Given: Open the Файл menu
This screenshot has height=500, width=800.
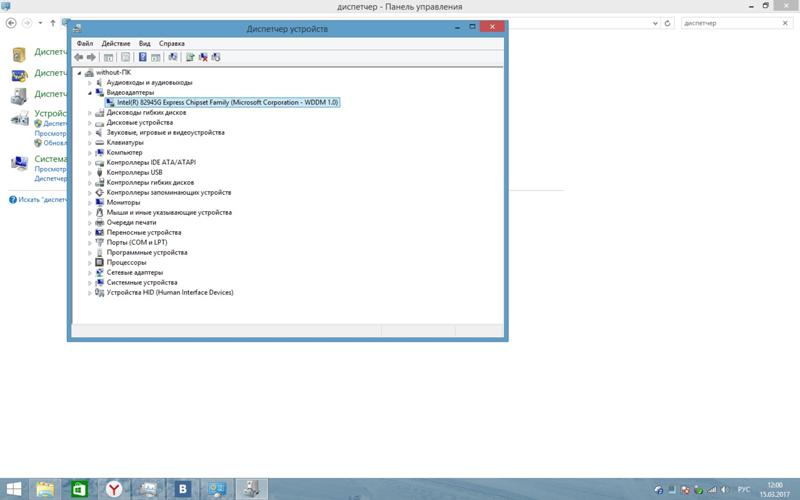Looking at the screenshot, I should [x=85, y=43].
